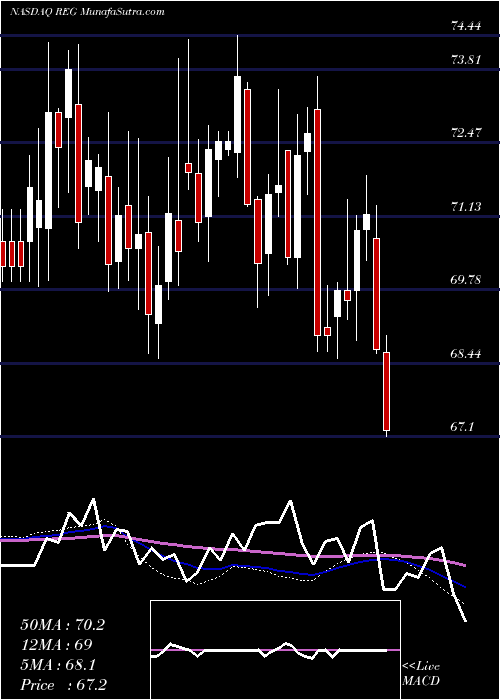Click the '12MA : 69' readout
This screenshot has height=700, width=500.
pos(56,645)
